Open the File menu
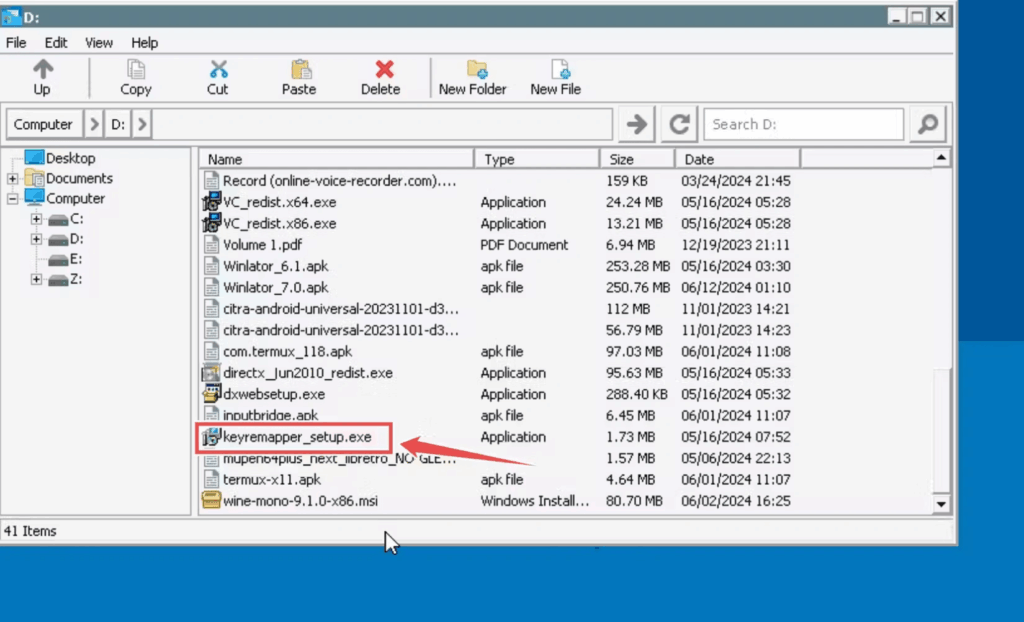This screenshot has height=622, width=1024. (16, 43)
